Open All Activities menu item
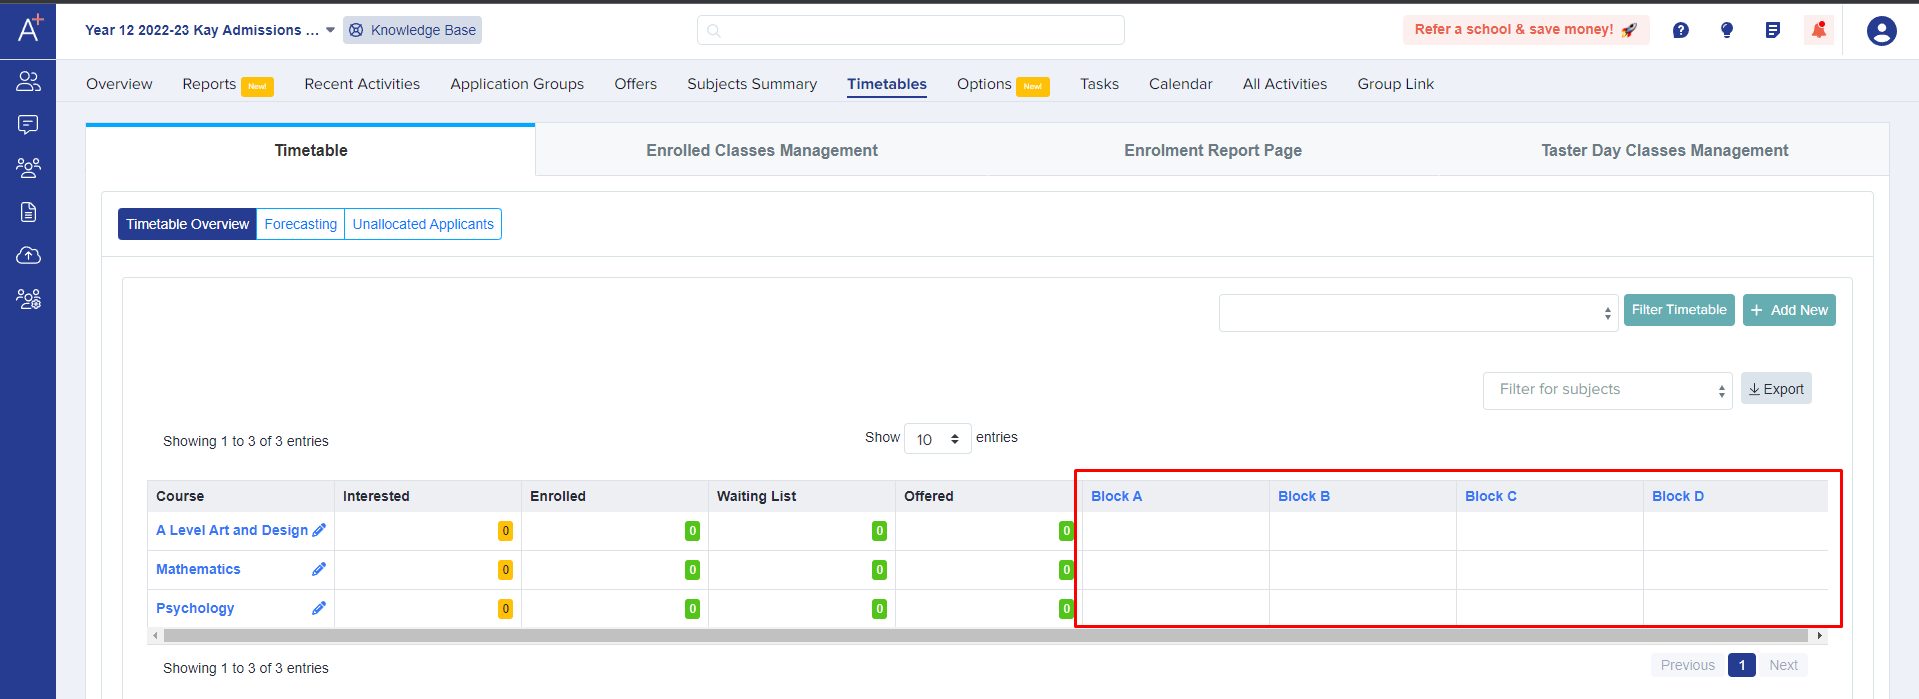 point(1285,84)
